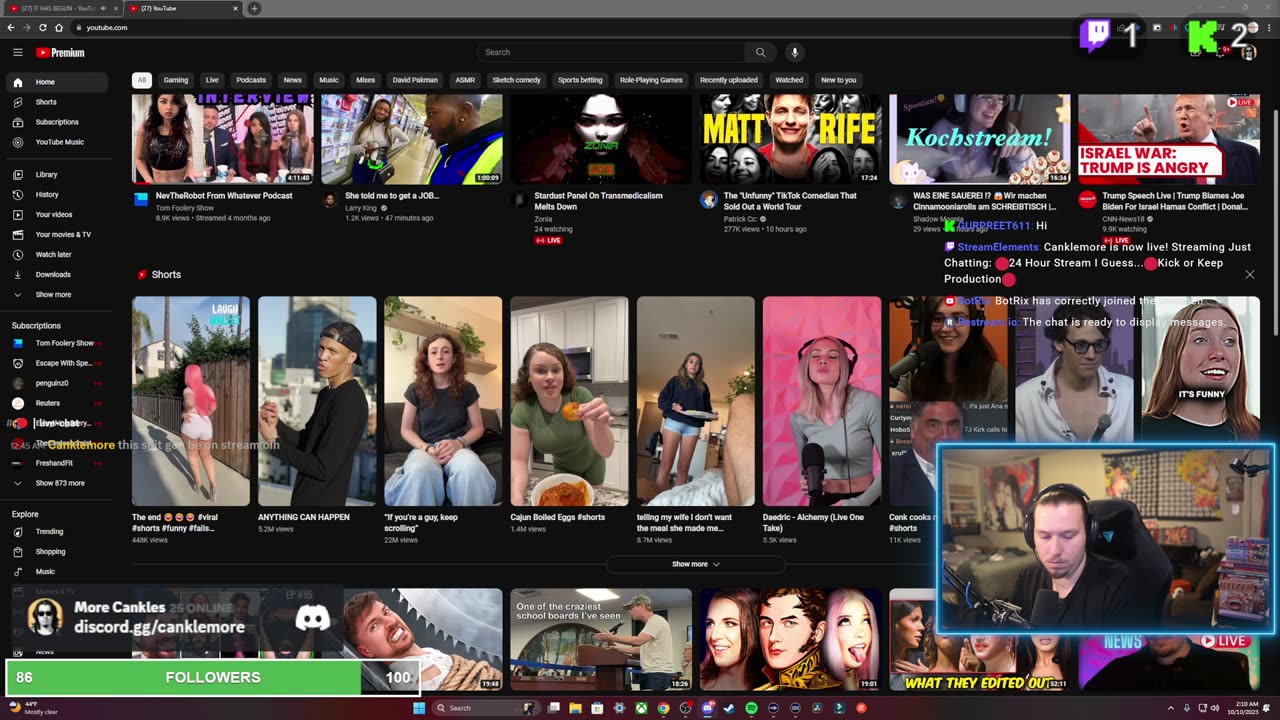1280x720 pixels.
Task: Click the YouTube Premium logo
Action: (60, 52)
